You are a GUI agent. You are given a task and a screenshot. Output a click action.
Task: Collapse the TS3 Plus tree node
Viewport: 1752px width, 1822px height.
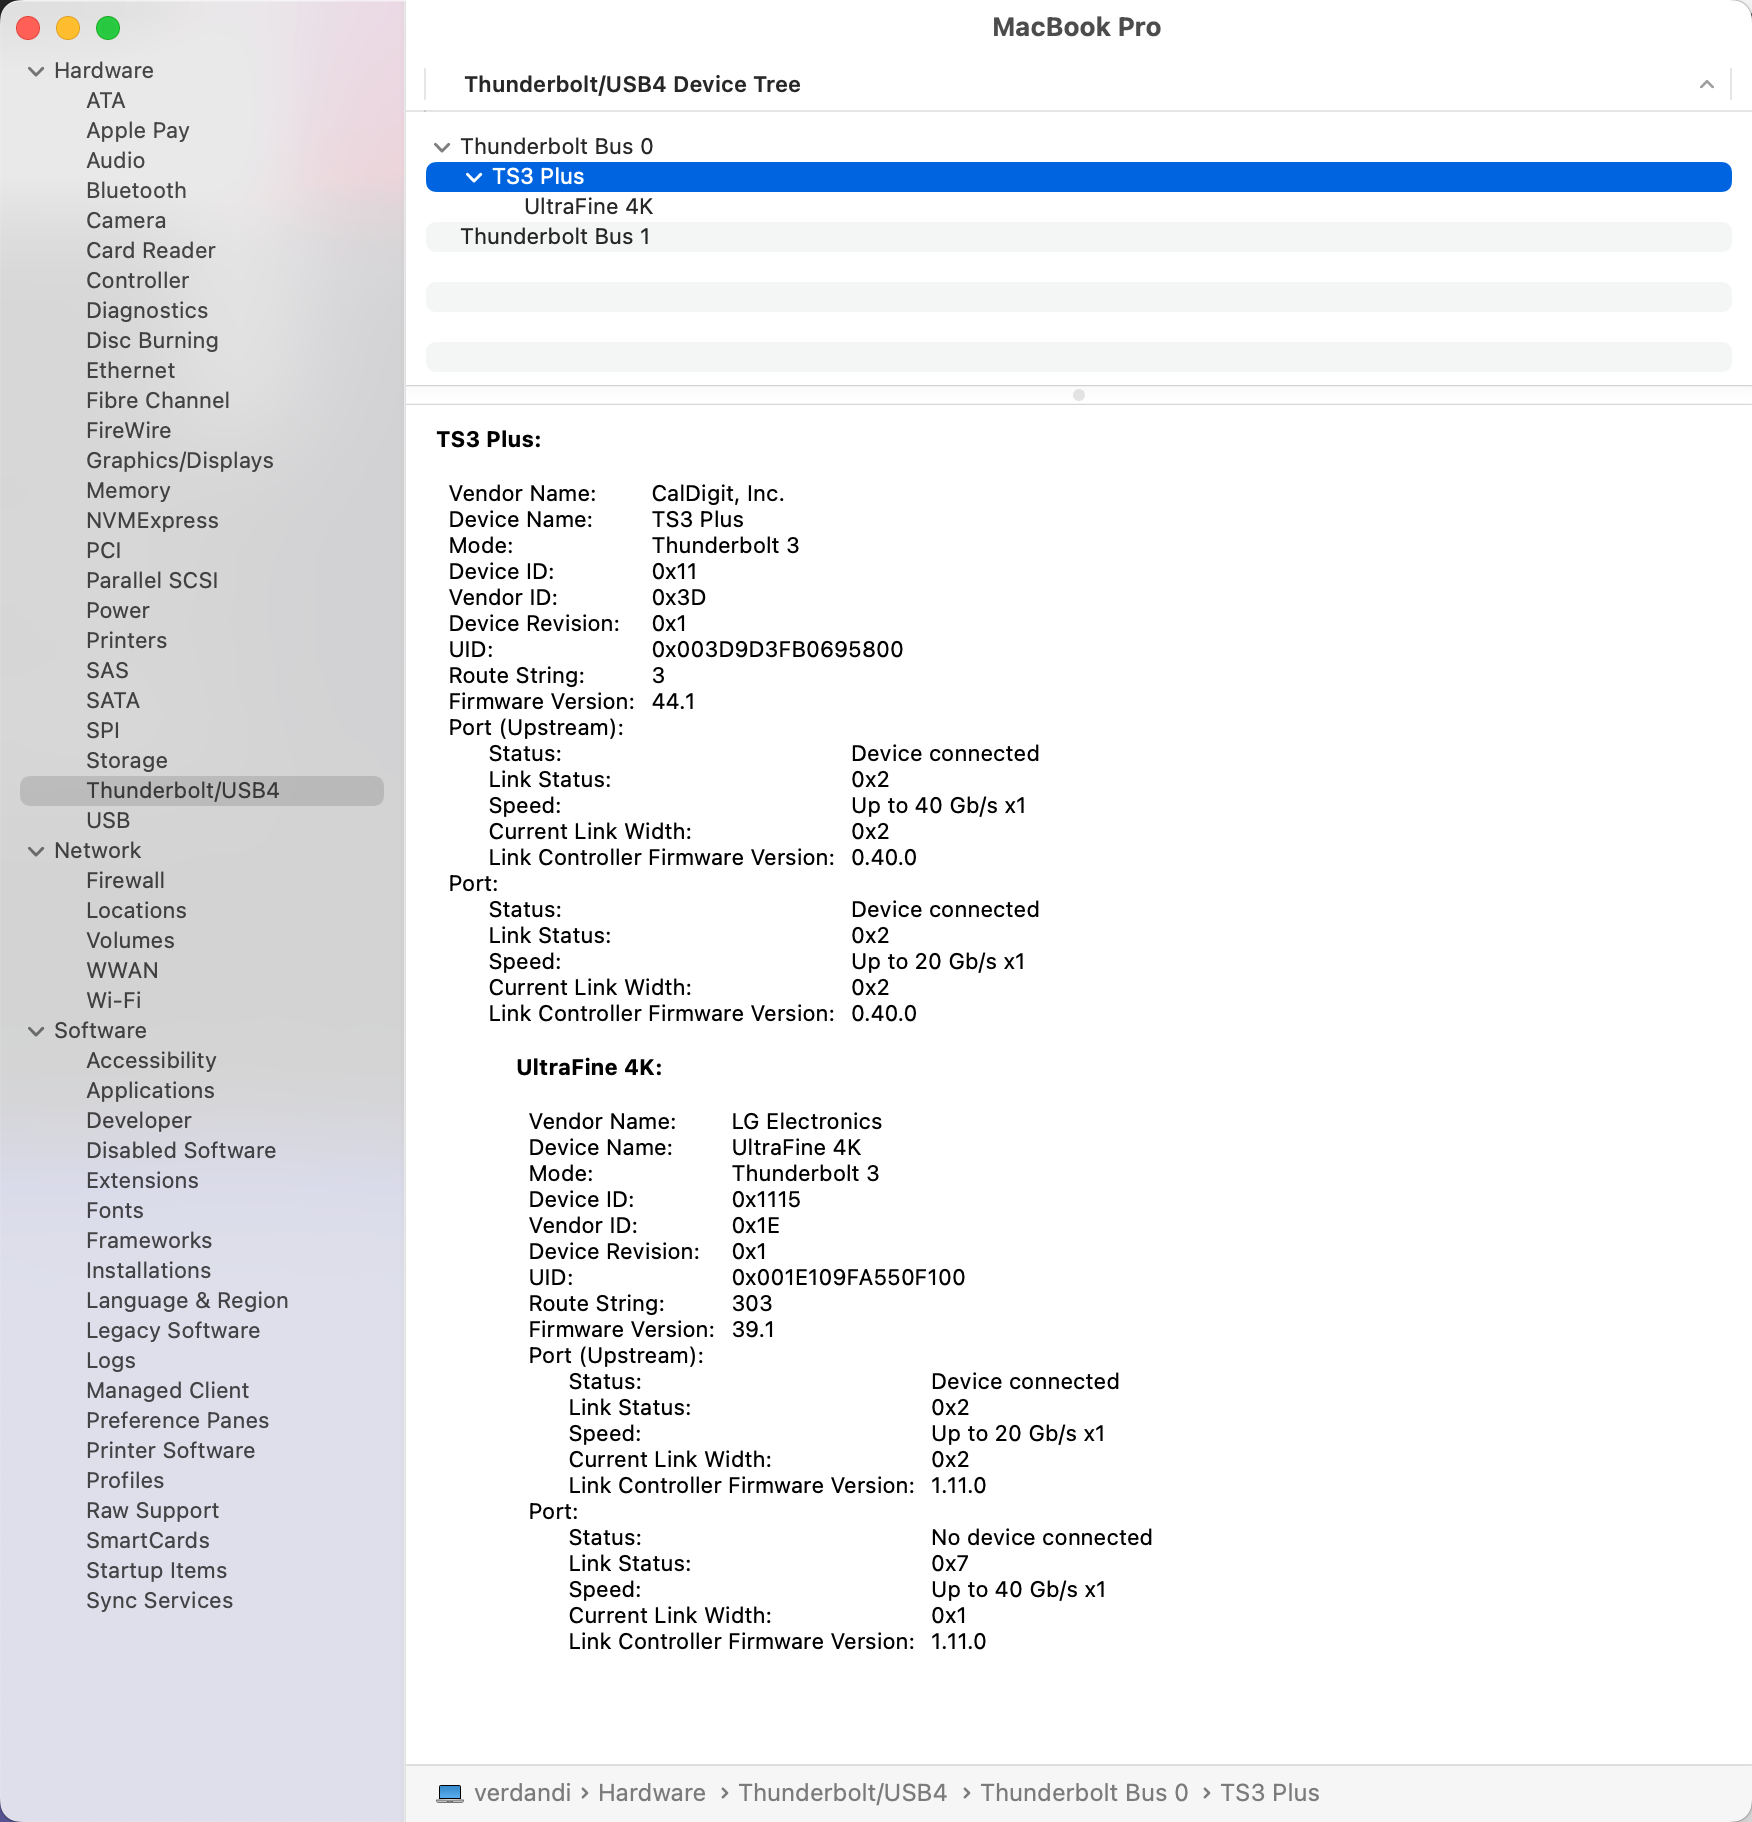click(x=474, y=177)
